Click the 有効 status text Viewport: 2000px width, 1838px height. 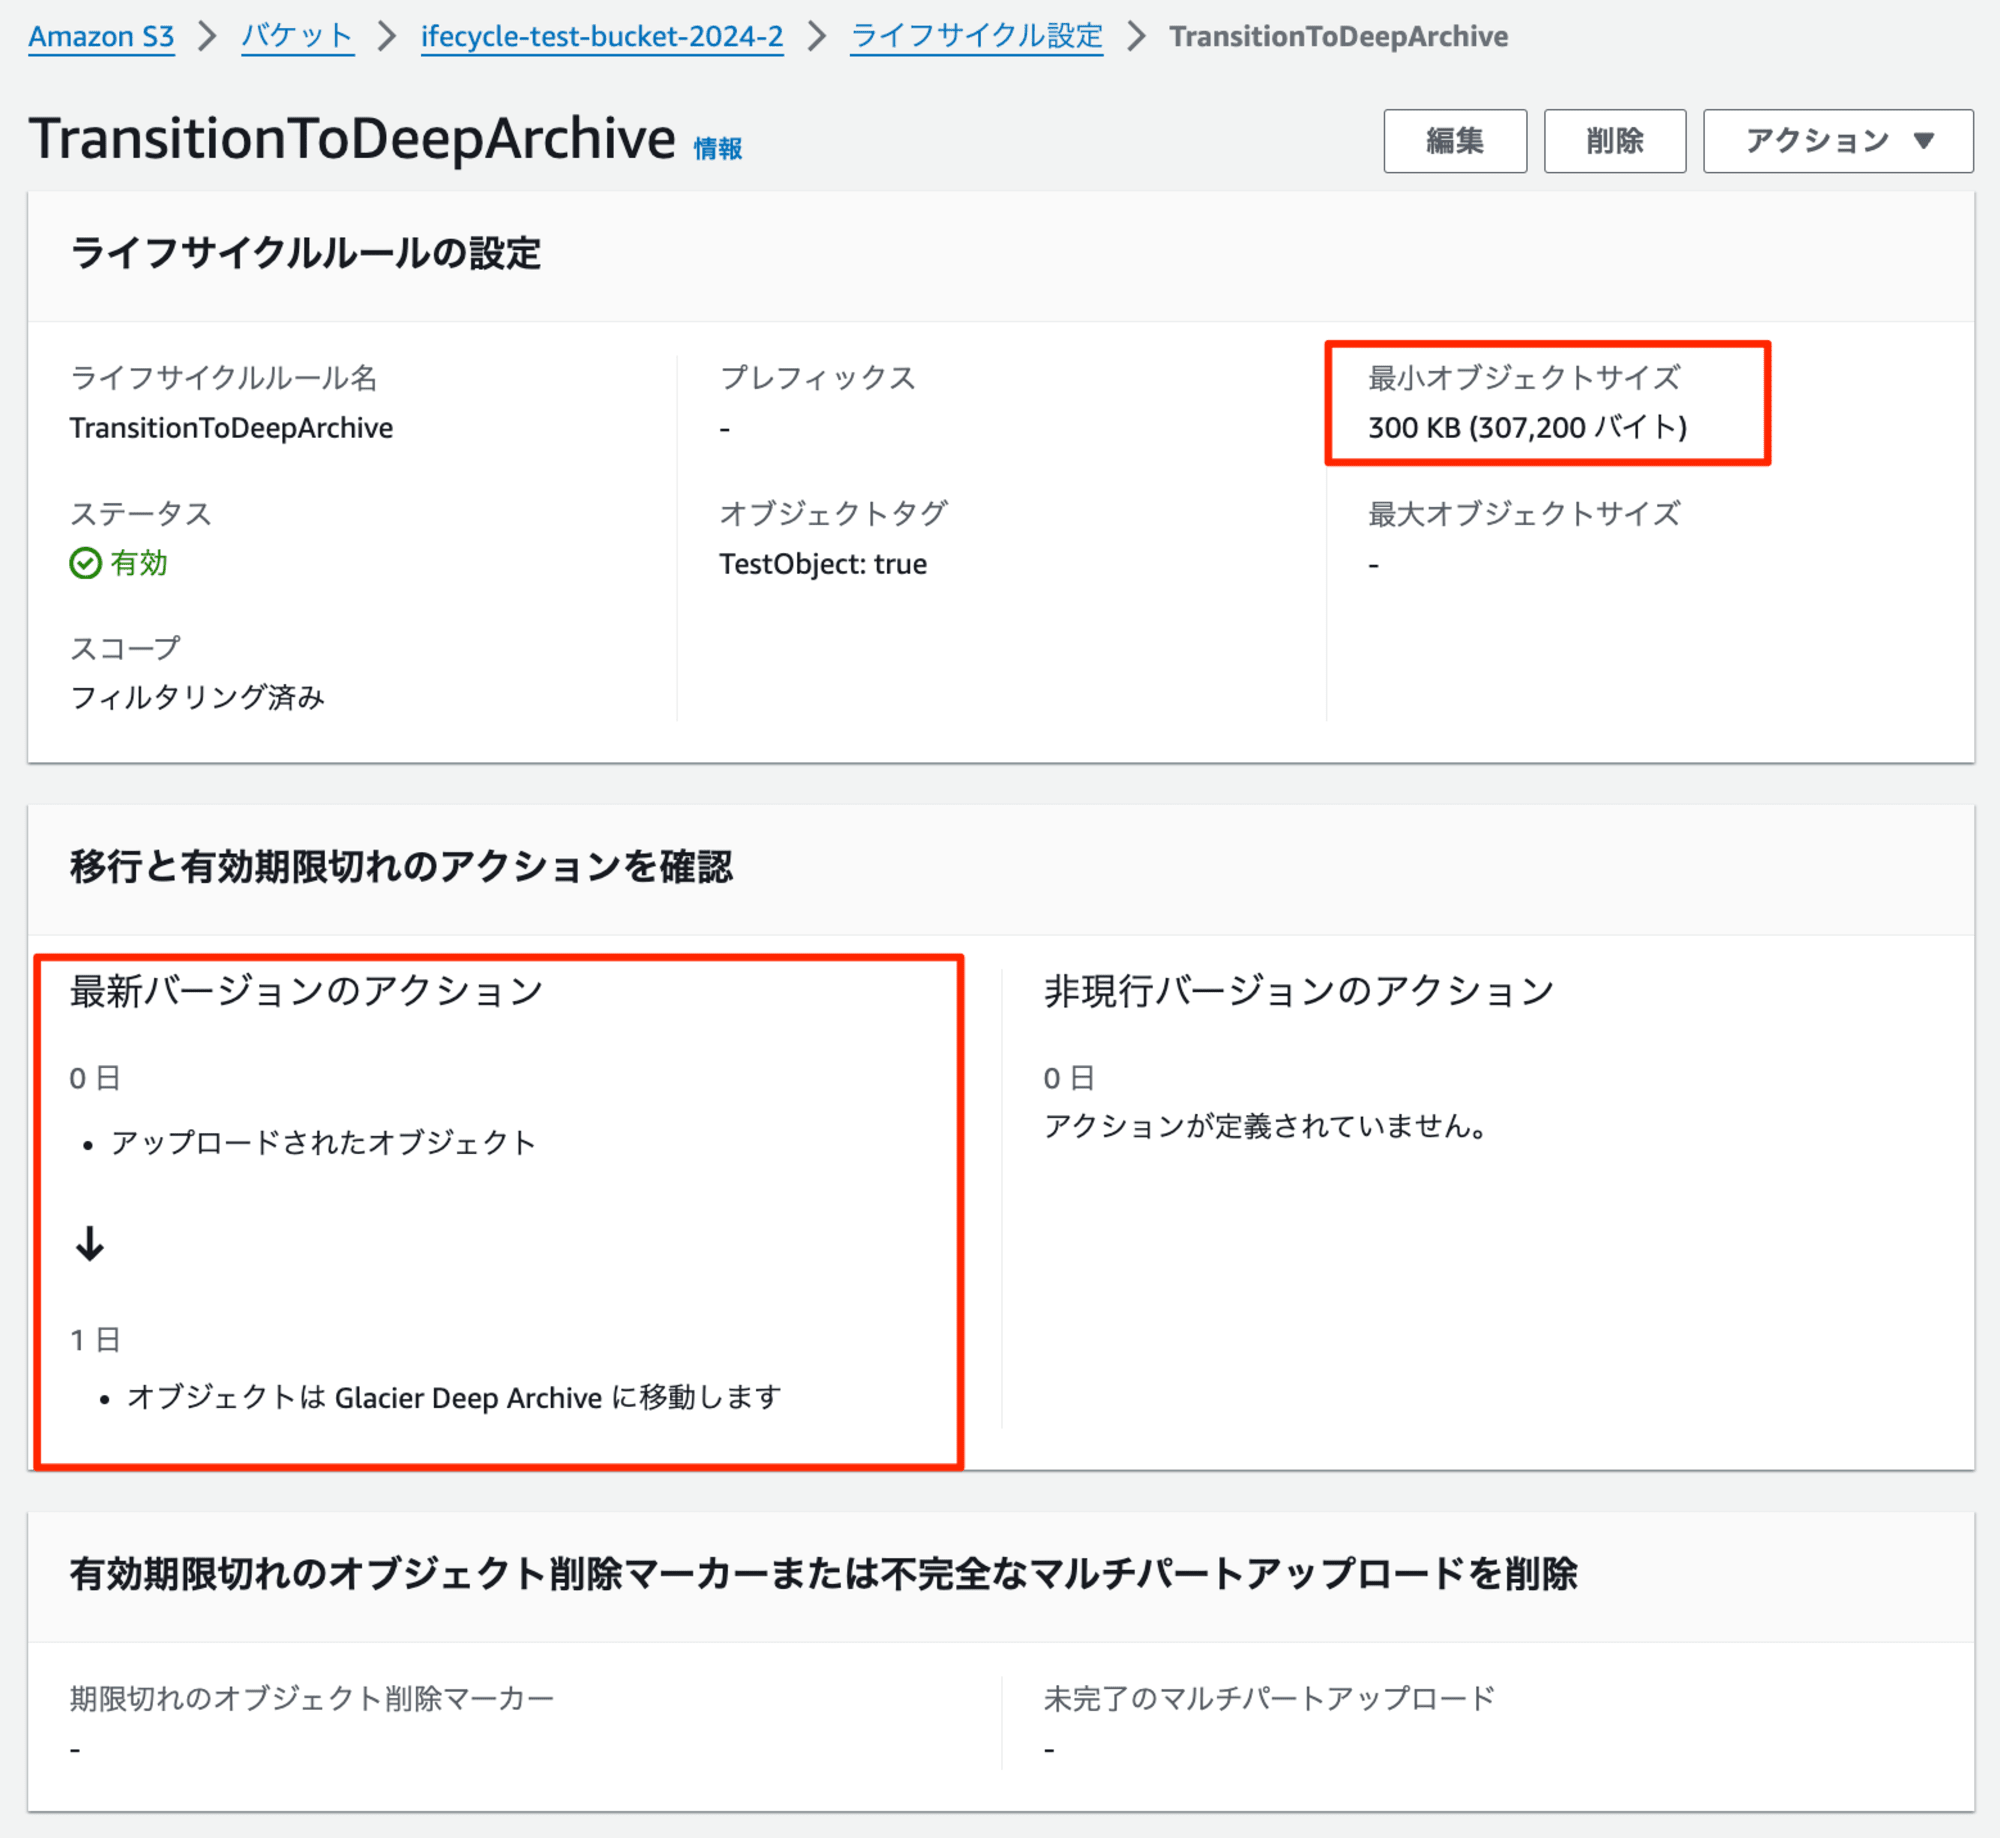point(139,564)
